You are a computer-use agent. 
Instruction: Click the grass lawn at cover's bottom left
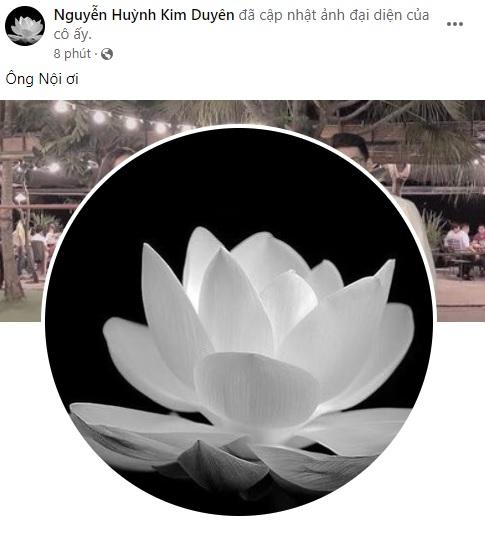[x=21, y=310]
